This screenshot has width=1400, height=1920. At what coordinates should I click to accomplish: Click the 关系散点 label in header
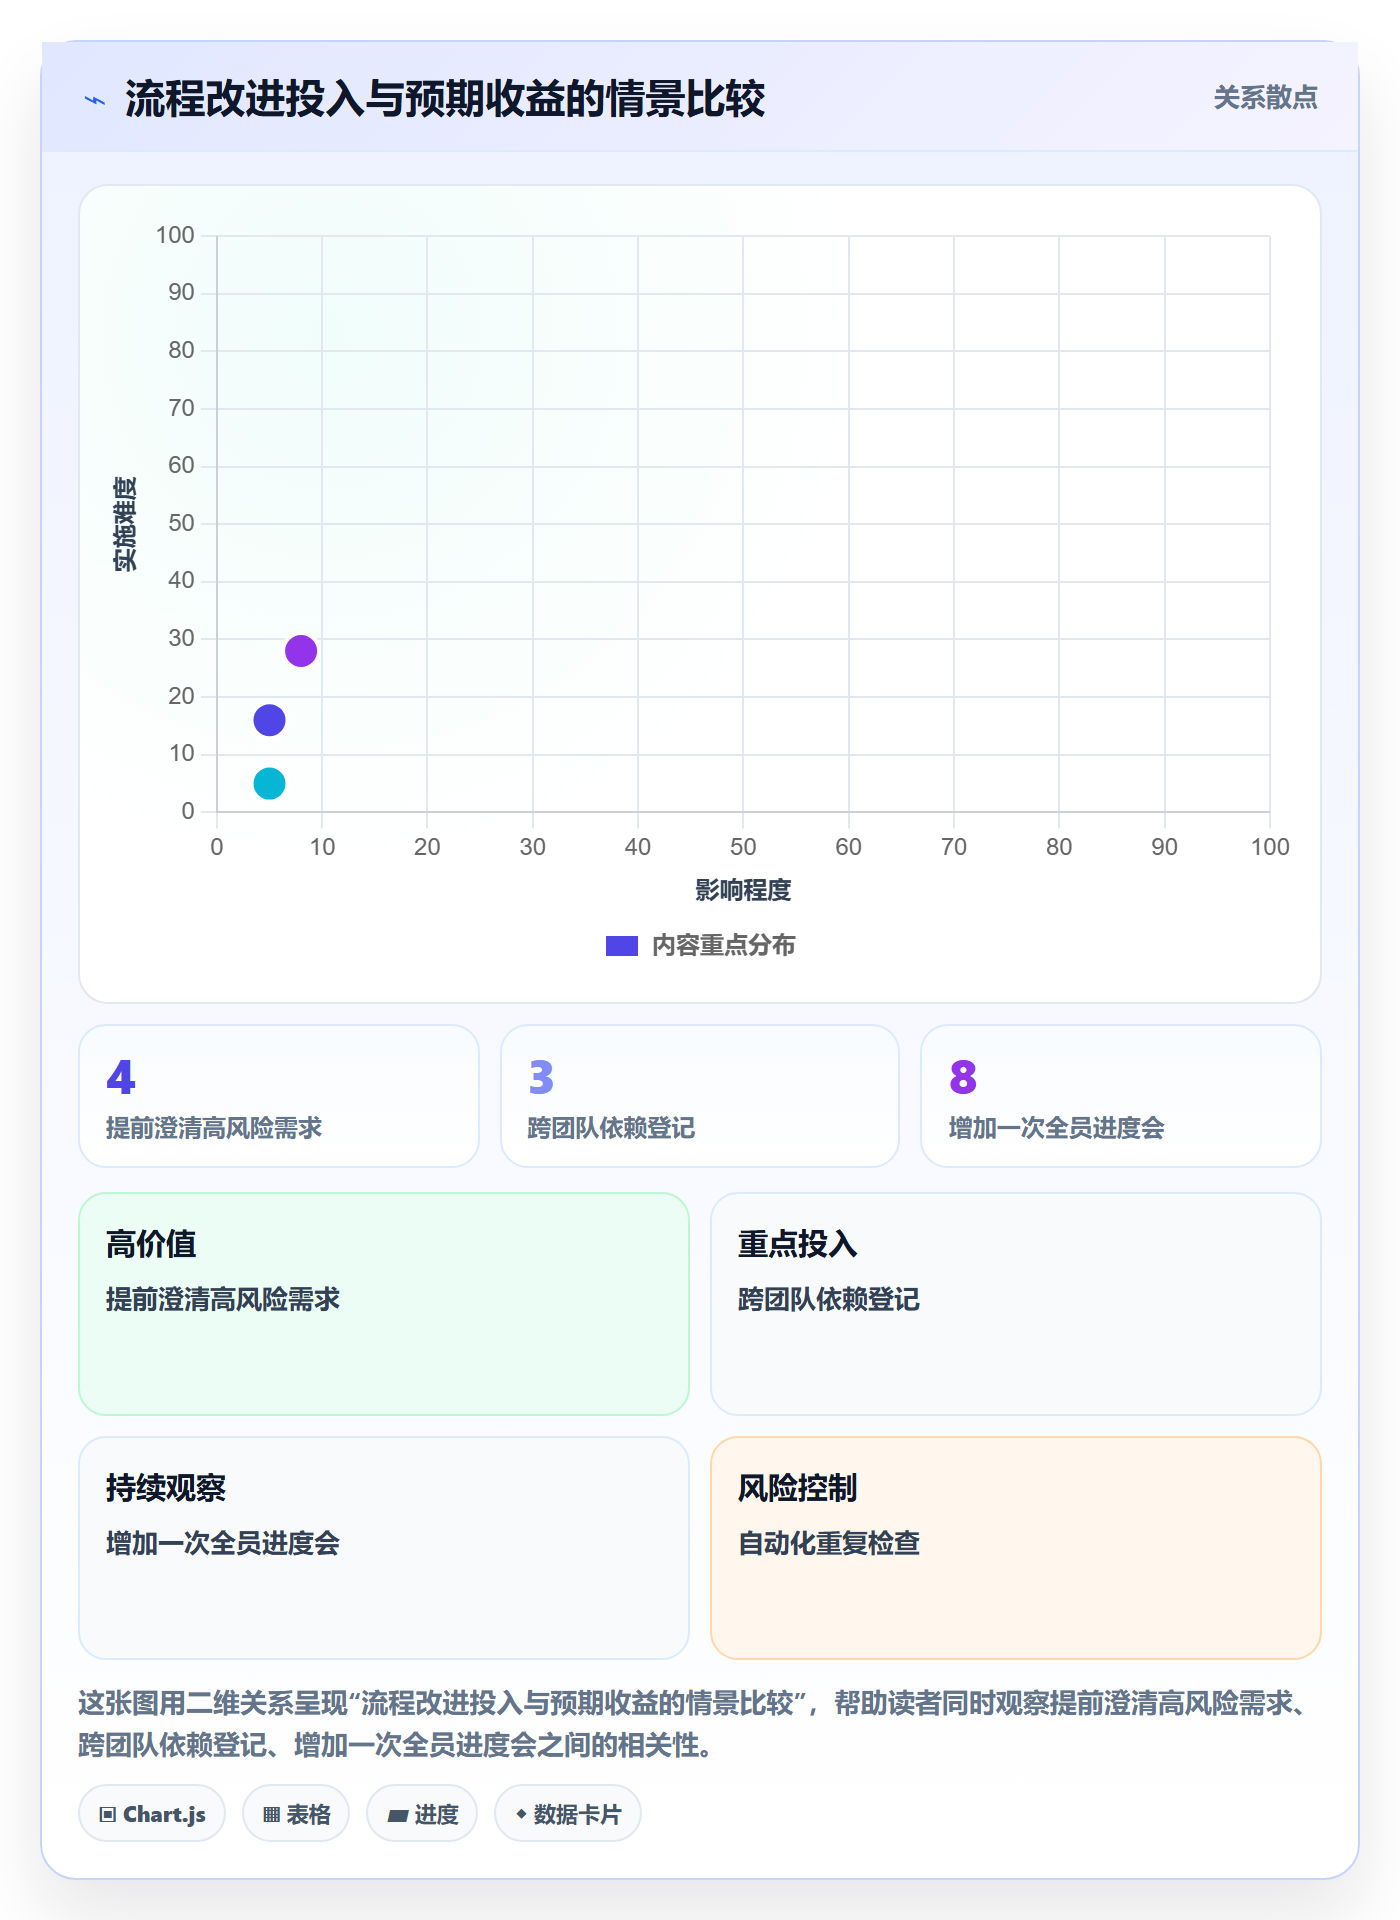coord(1265,98)
